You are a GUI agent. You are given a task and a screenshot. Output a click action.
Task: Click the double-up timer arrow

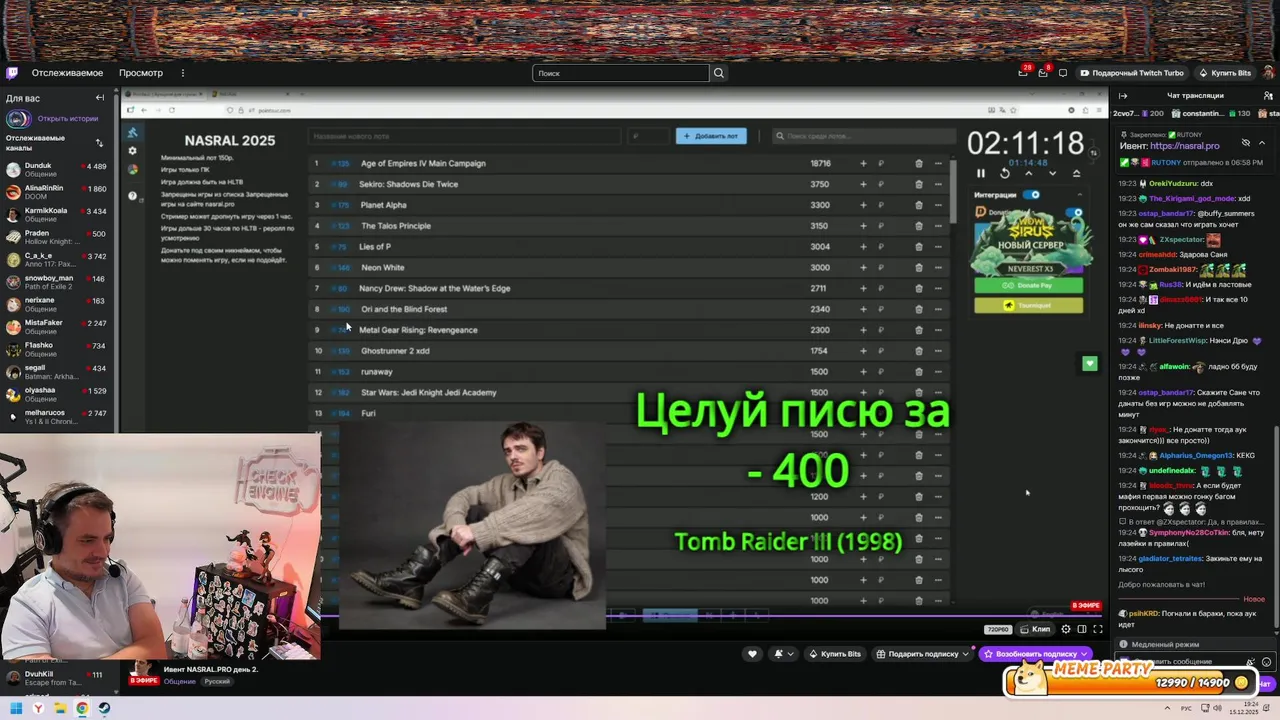[x=1076, y=173]
